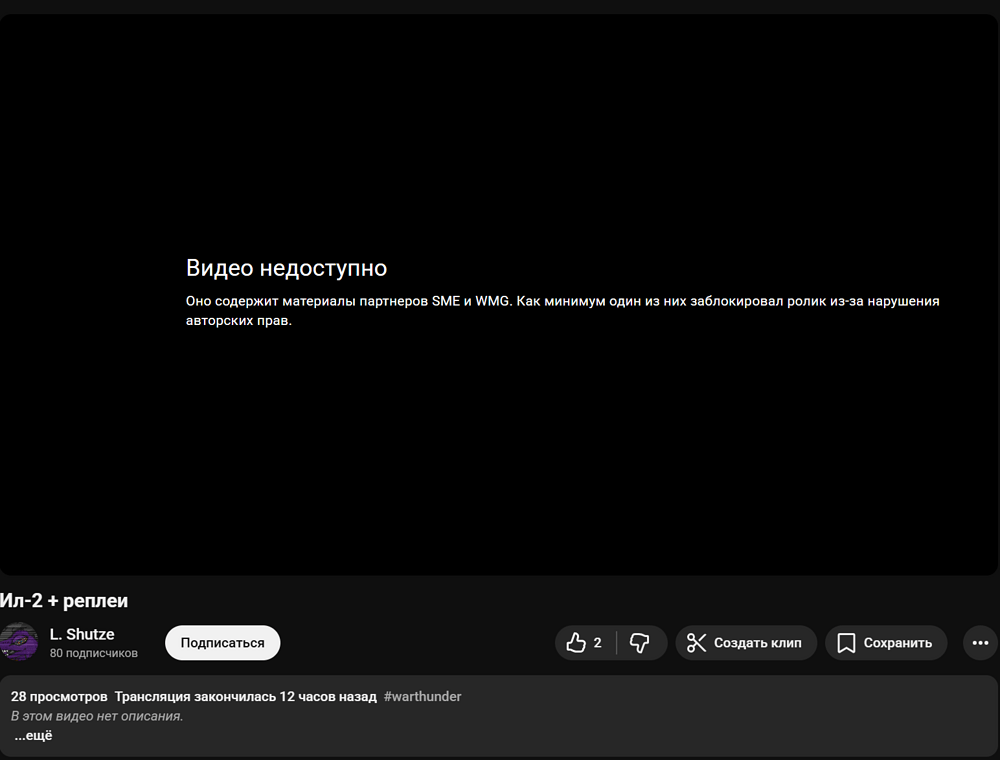Click the video title Ил-2 + реплеи

tap(64, 601)
